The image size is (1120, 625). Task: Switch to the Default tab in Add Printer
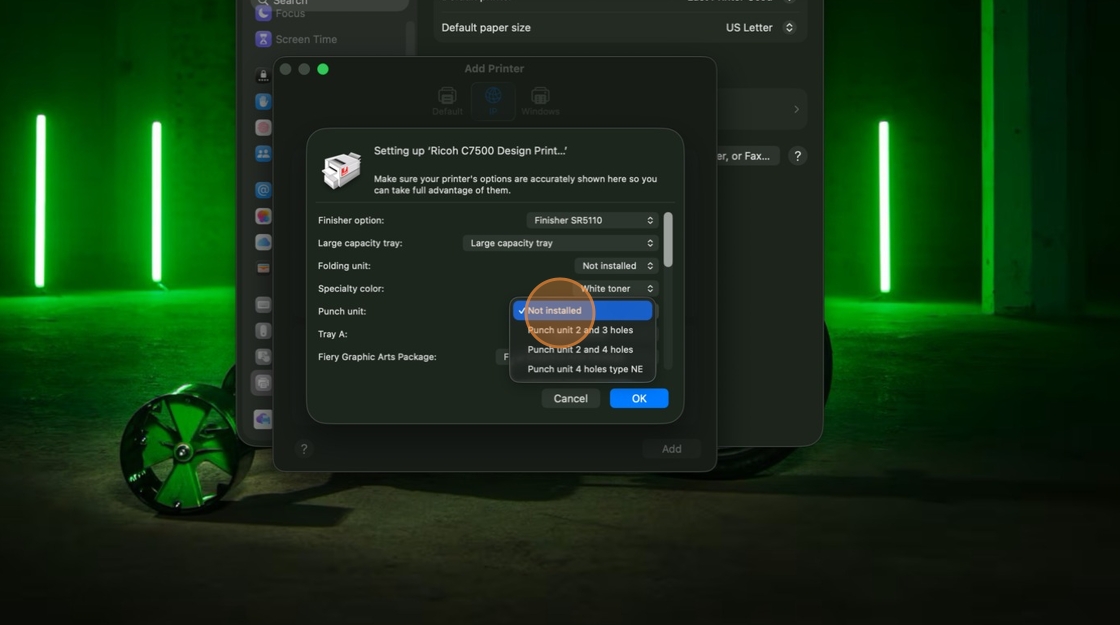(x=447, y=101)
